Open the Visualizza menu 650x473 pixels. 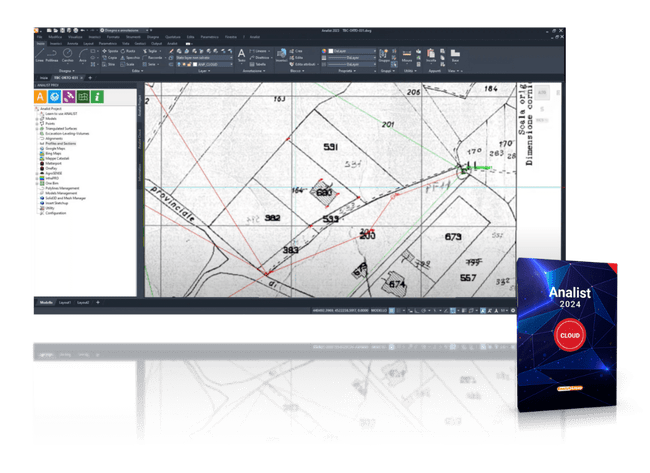(75, 37)
